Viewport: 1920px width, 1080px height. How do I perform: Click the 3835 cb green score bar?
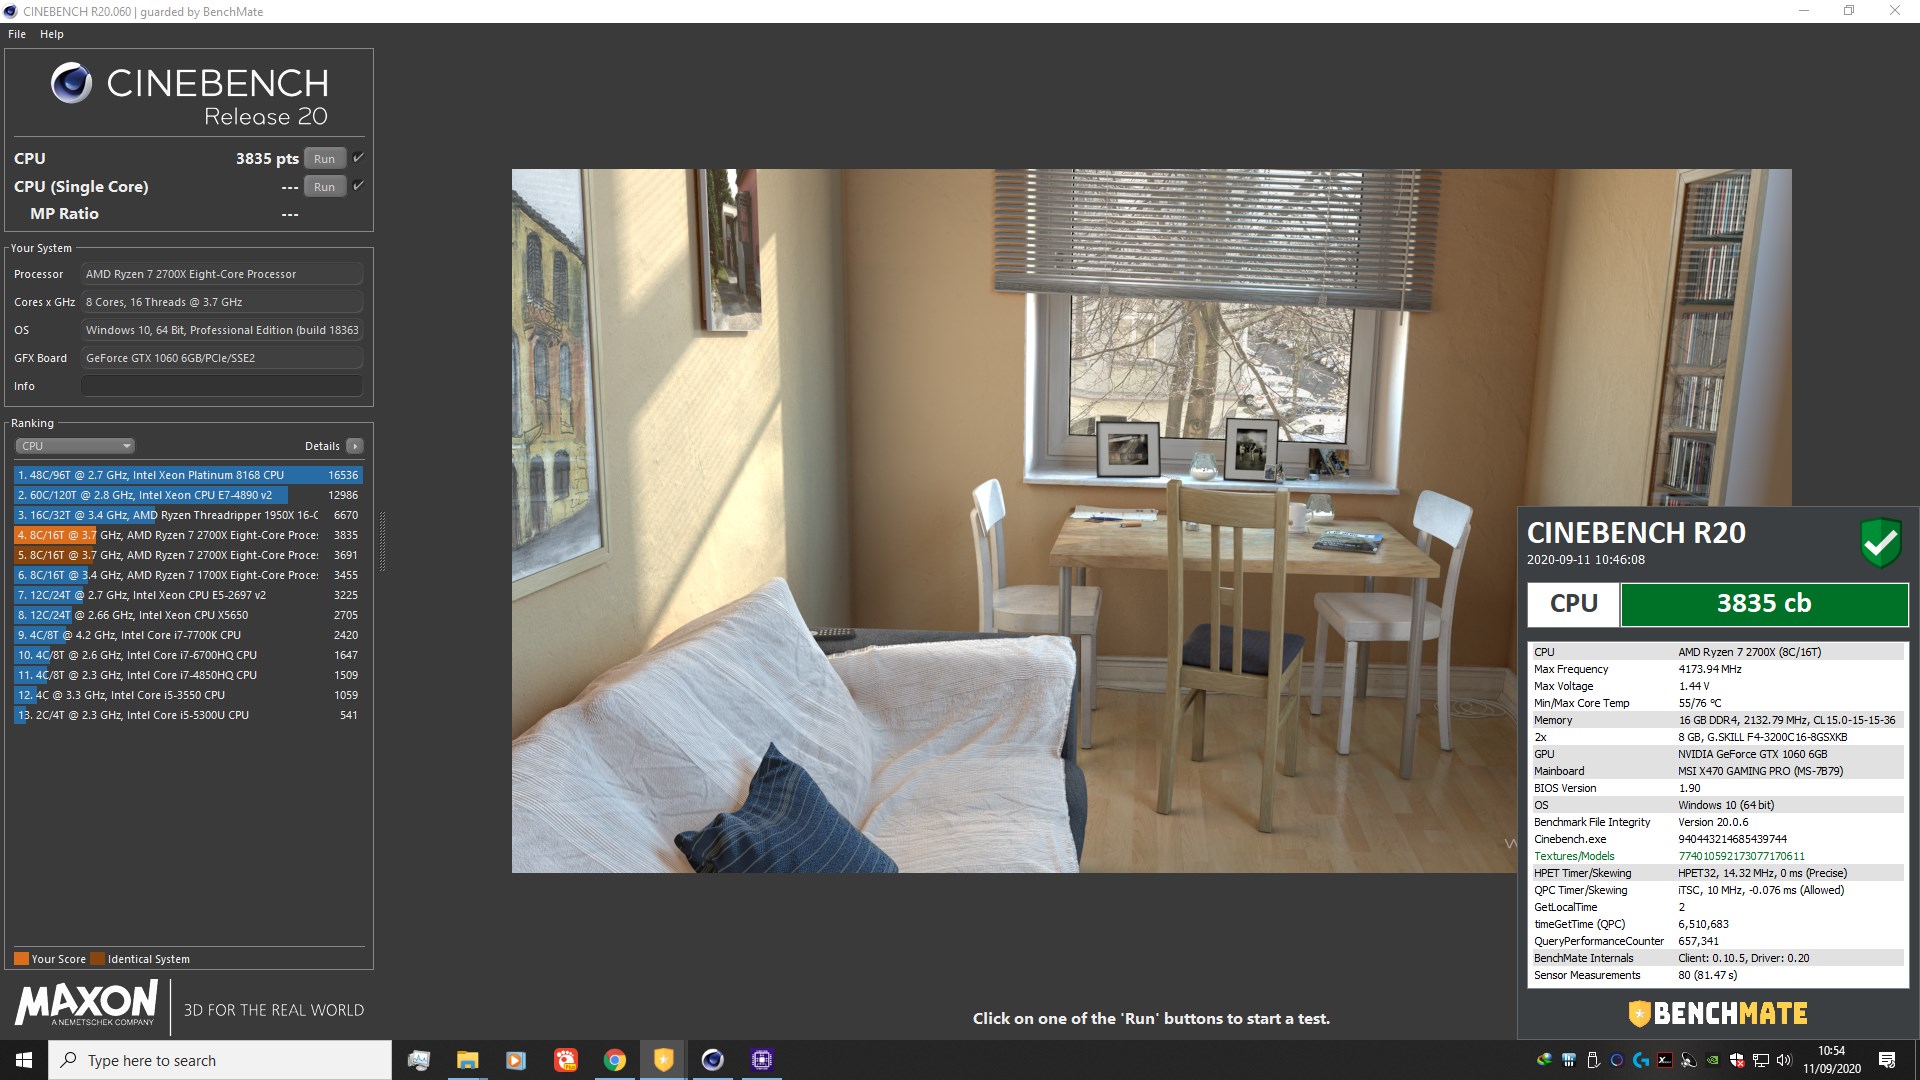tap(1764, 604)
